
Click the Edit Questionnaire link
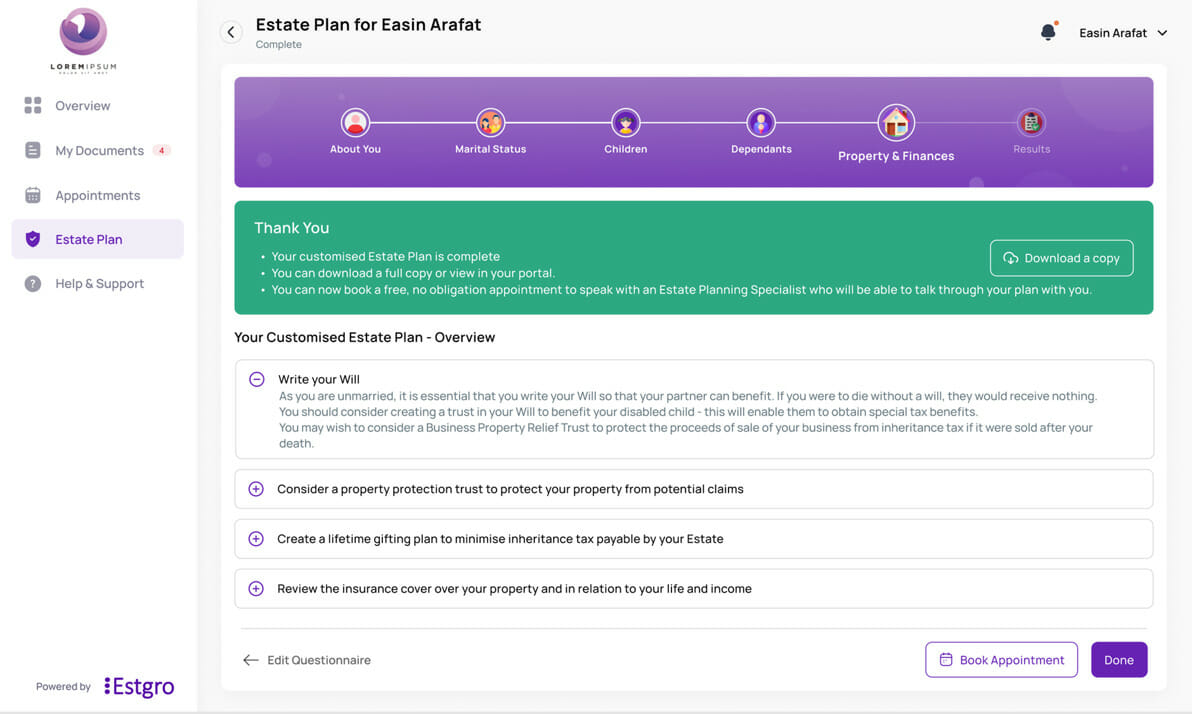pos(307,660)
